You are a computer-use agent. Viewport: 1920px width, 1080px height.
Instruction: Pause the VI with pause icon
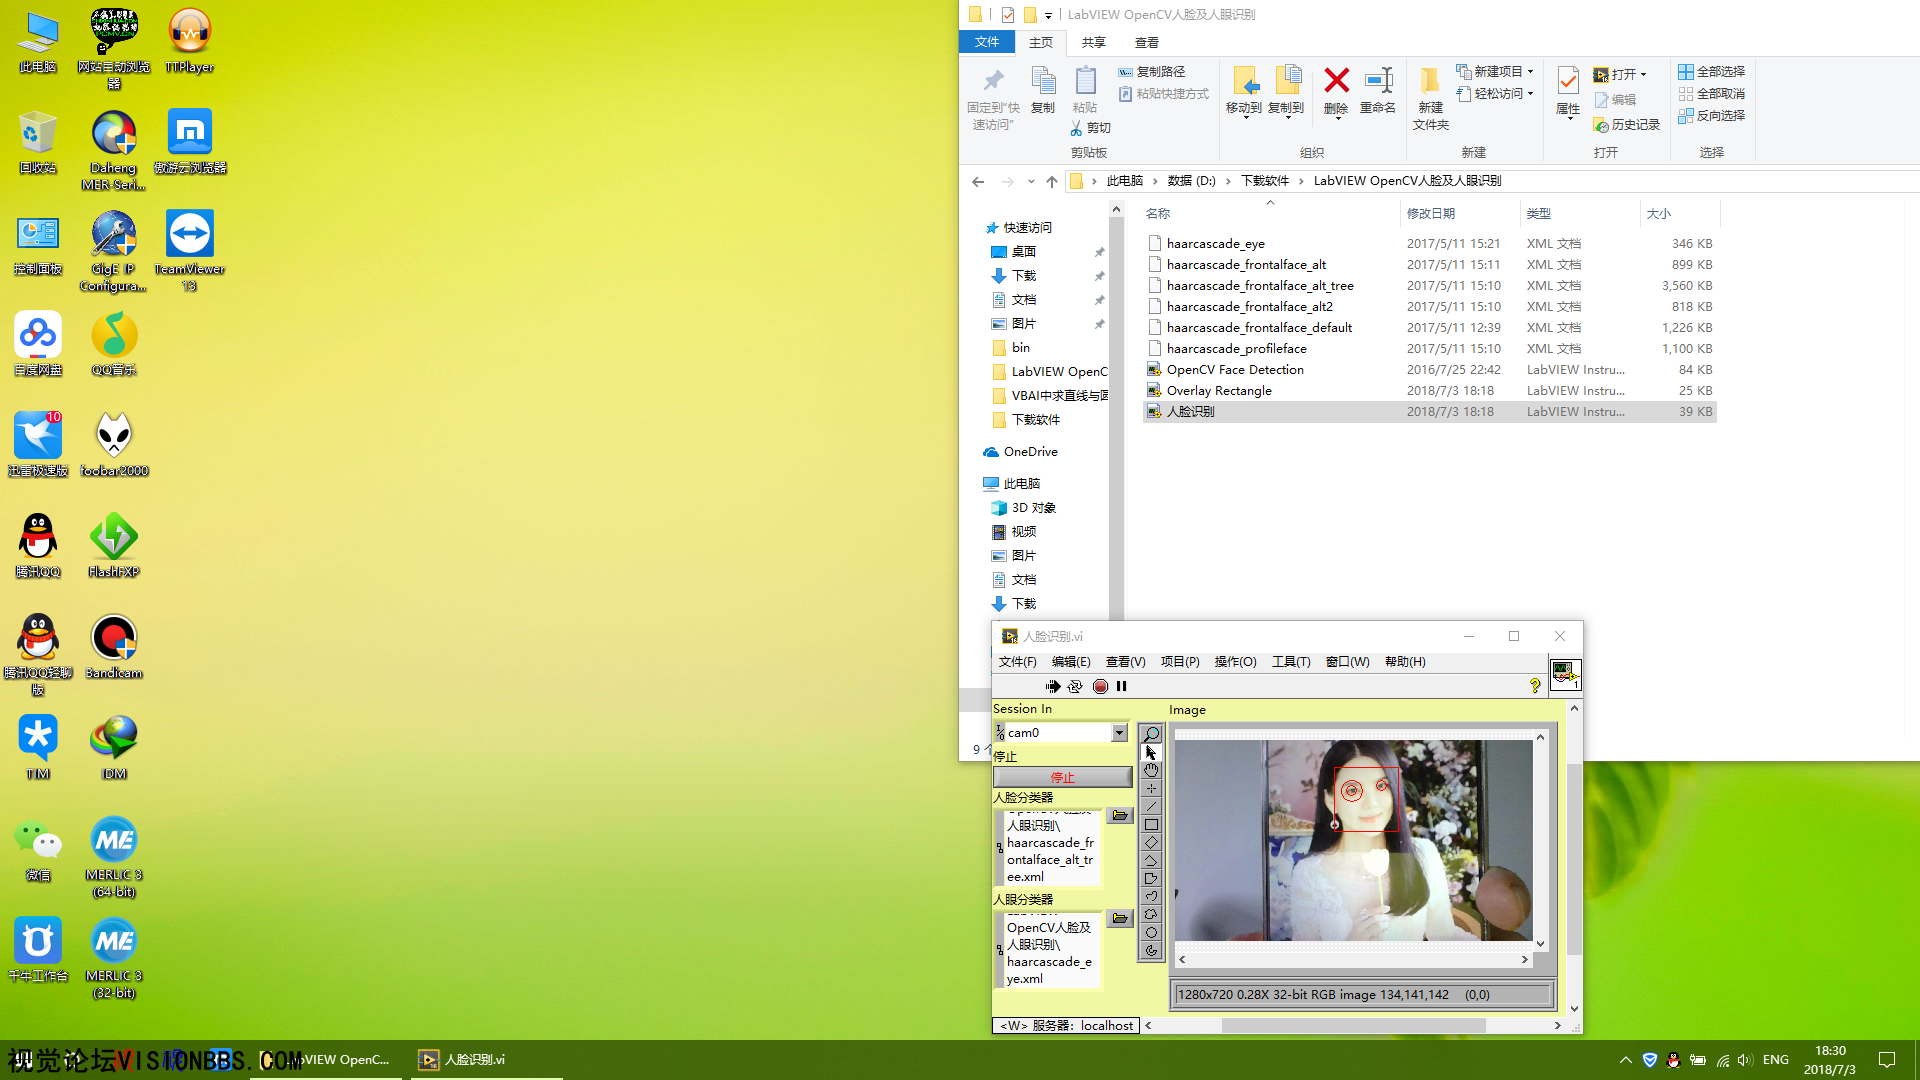1121,686
